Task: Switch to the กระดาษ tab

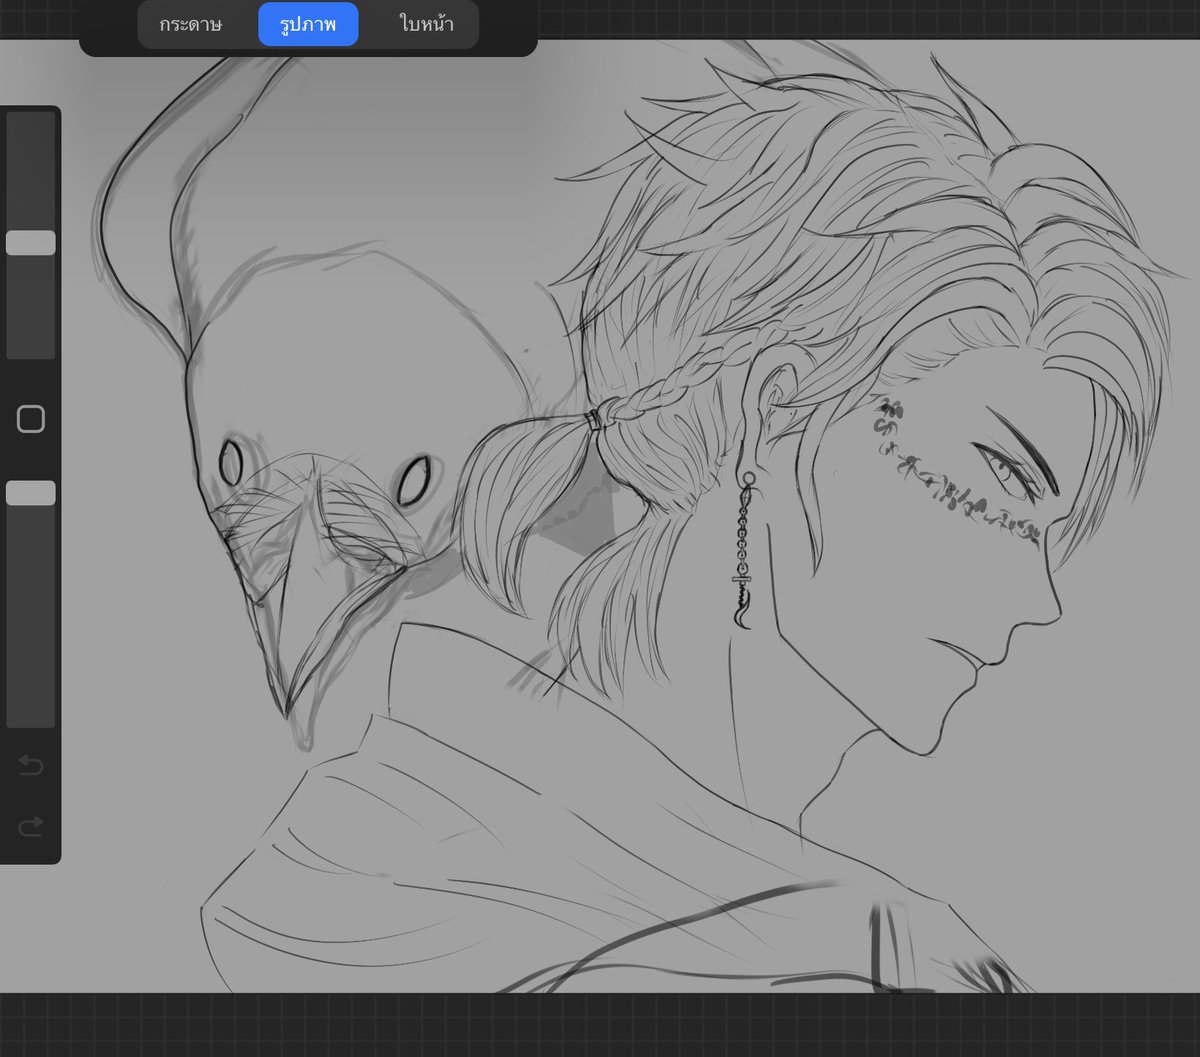Action: tap(191, 24)
